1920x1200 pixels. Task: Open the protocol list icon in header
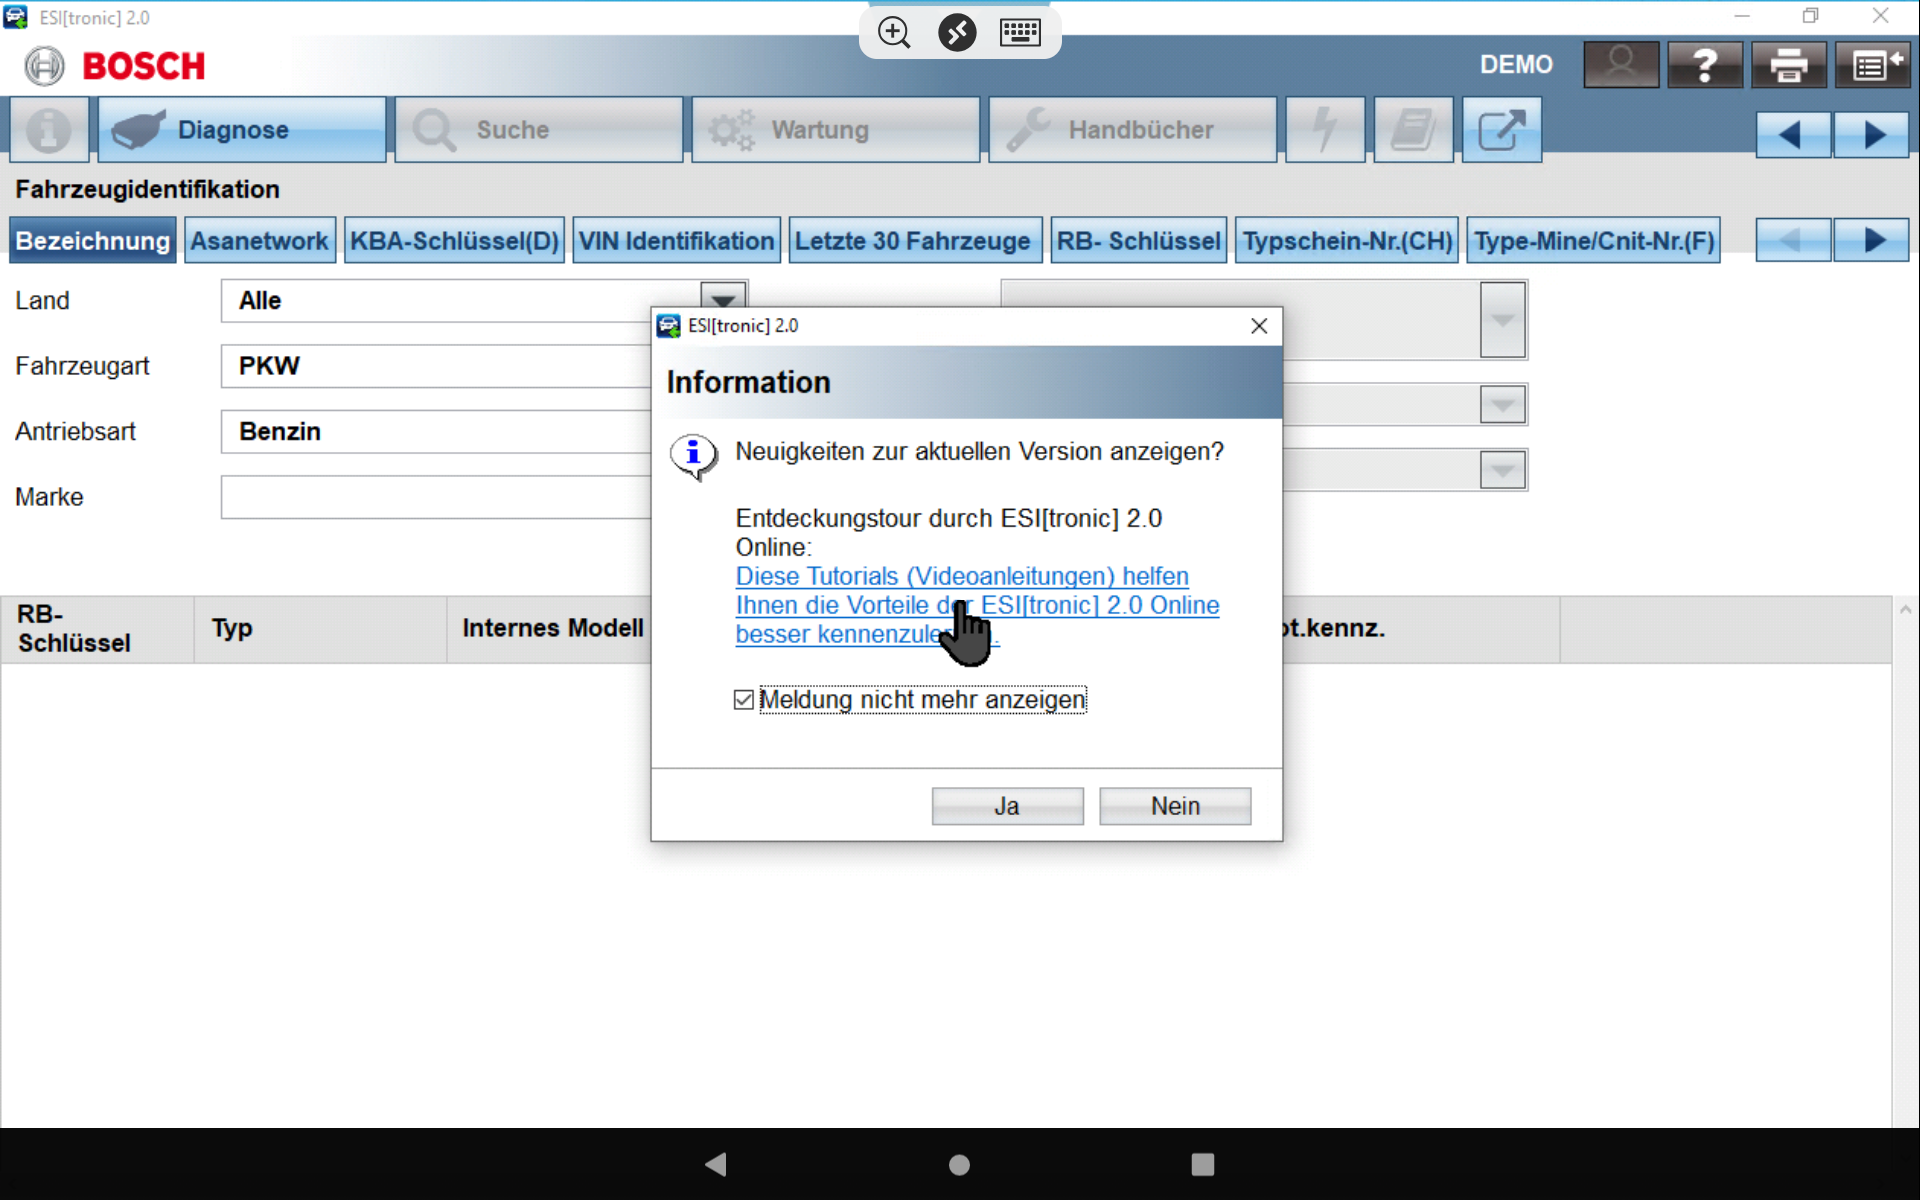coord(1873,65)
